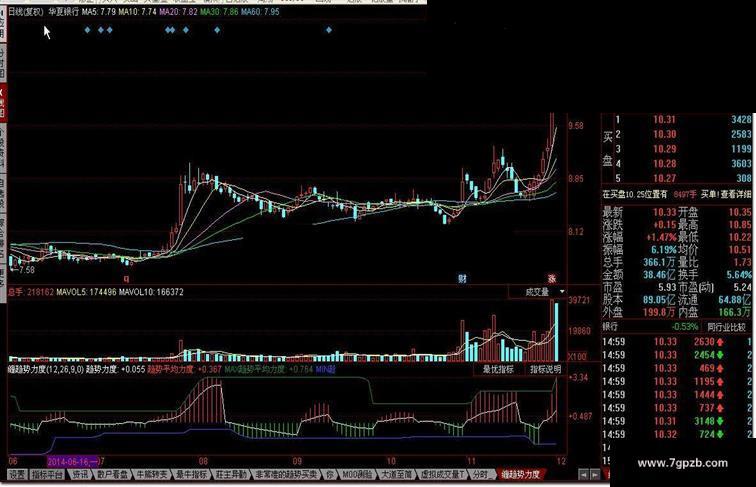The image size is (756, 487).
Task: Click the 9.58 price axis label
Action: (576, 126)
